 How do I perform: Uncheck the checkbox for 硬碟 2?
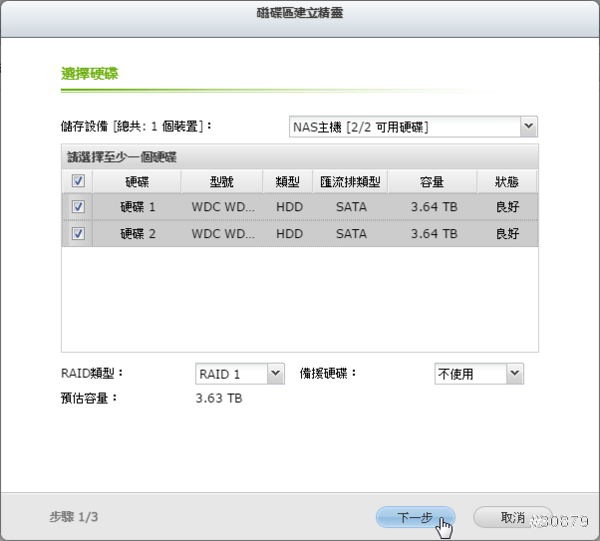78,234
